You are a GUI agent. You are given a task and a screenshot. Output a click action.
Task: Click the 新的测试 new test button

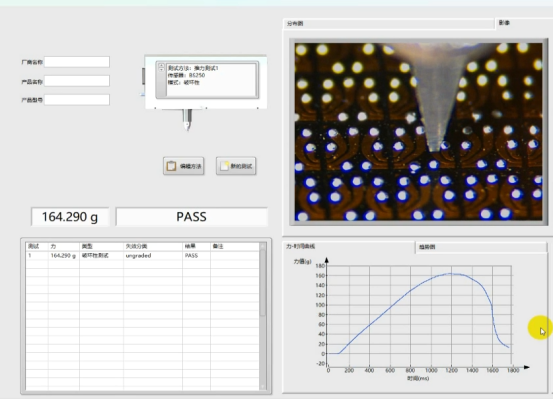tap(236, 166)
